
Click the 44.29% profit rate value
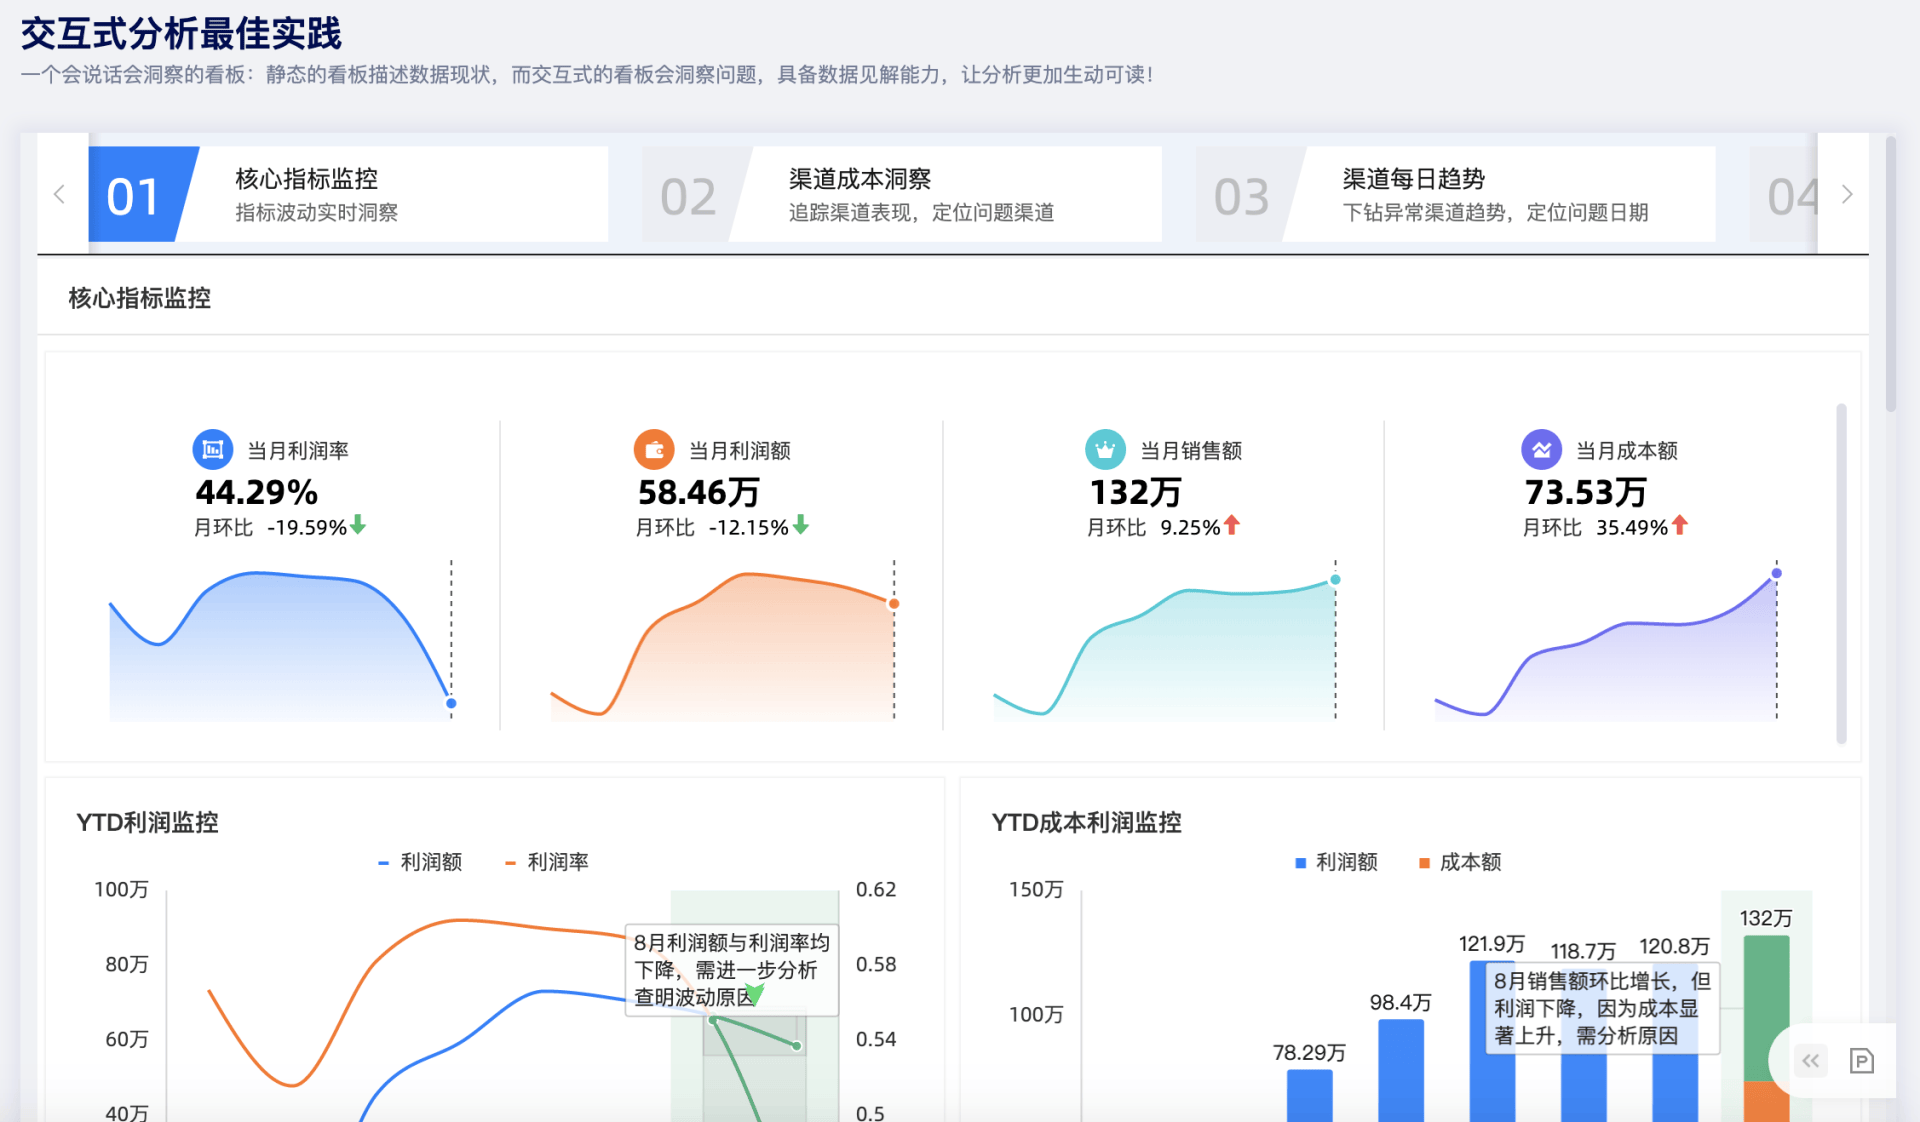(x=257, y=492)
